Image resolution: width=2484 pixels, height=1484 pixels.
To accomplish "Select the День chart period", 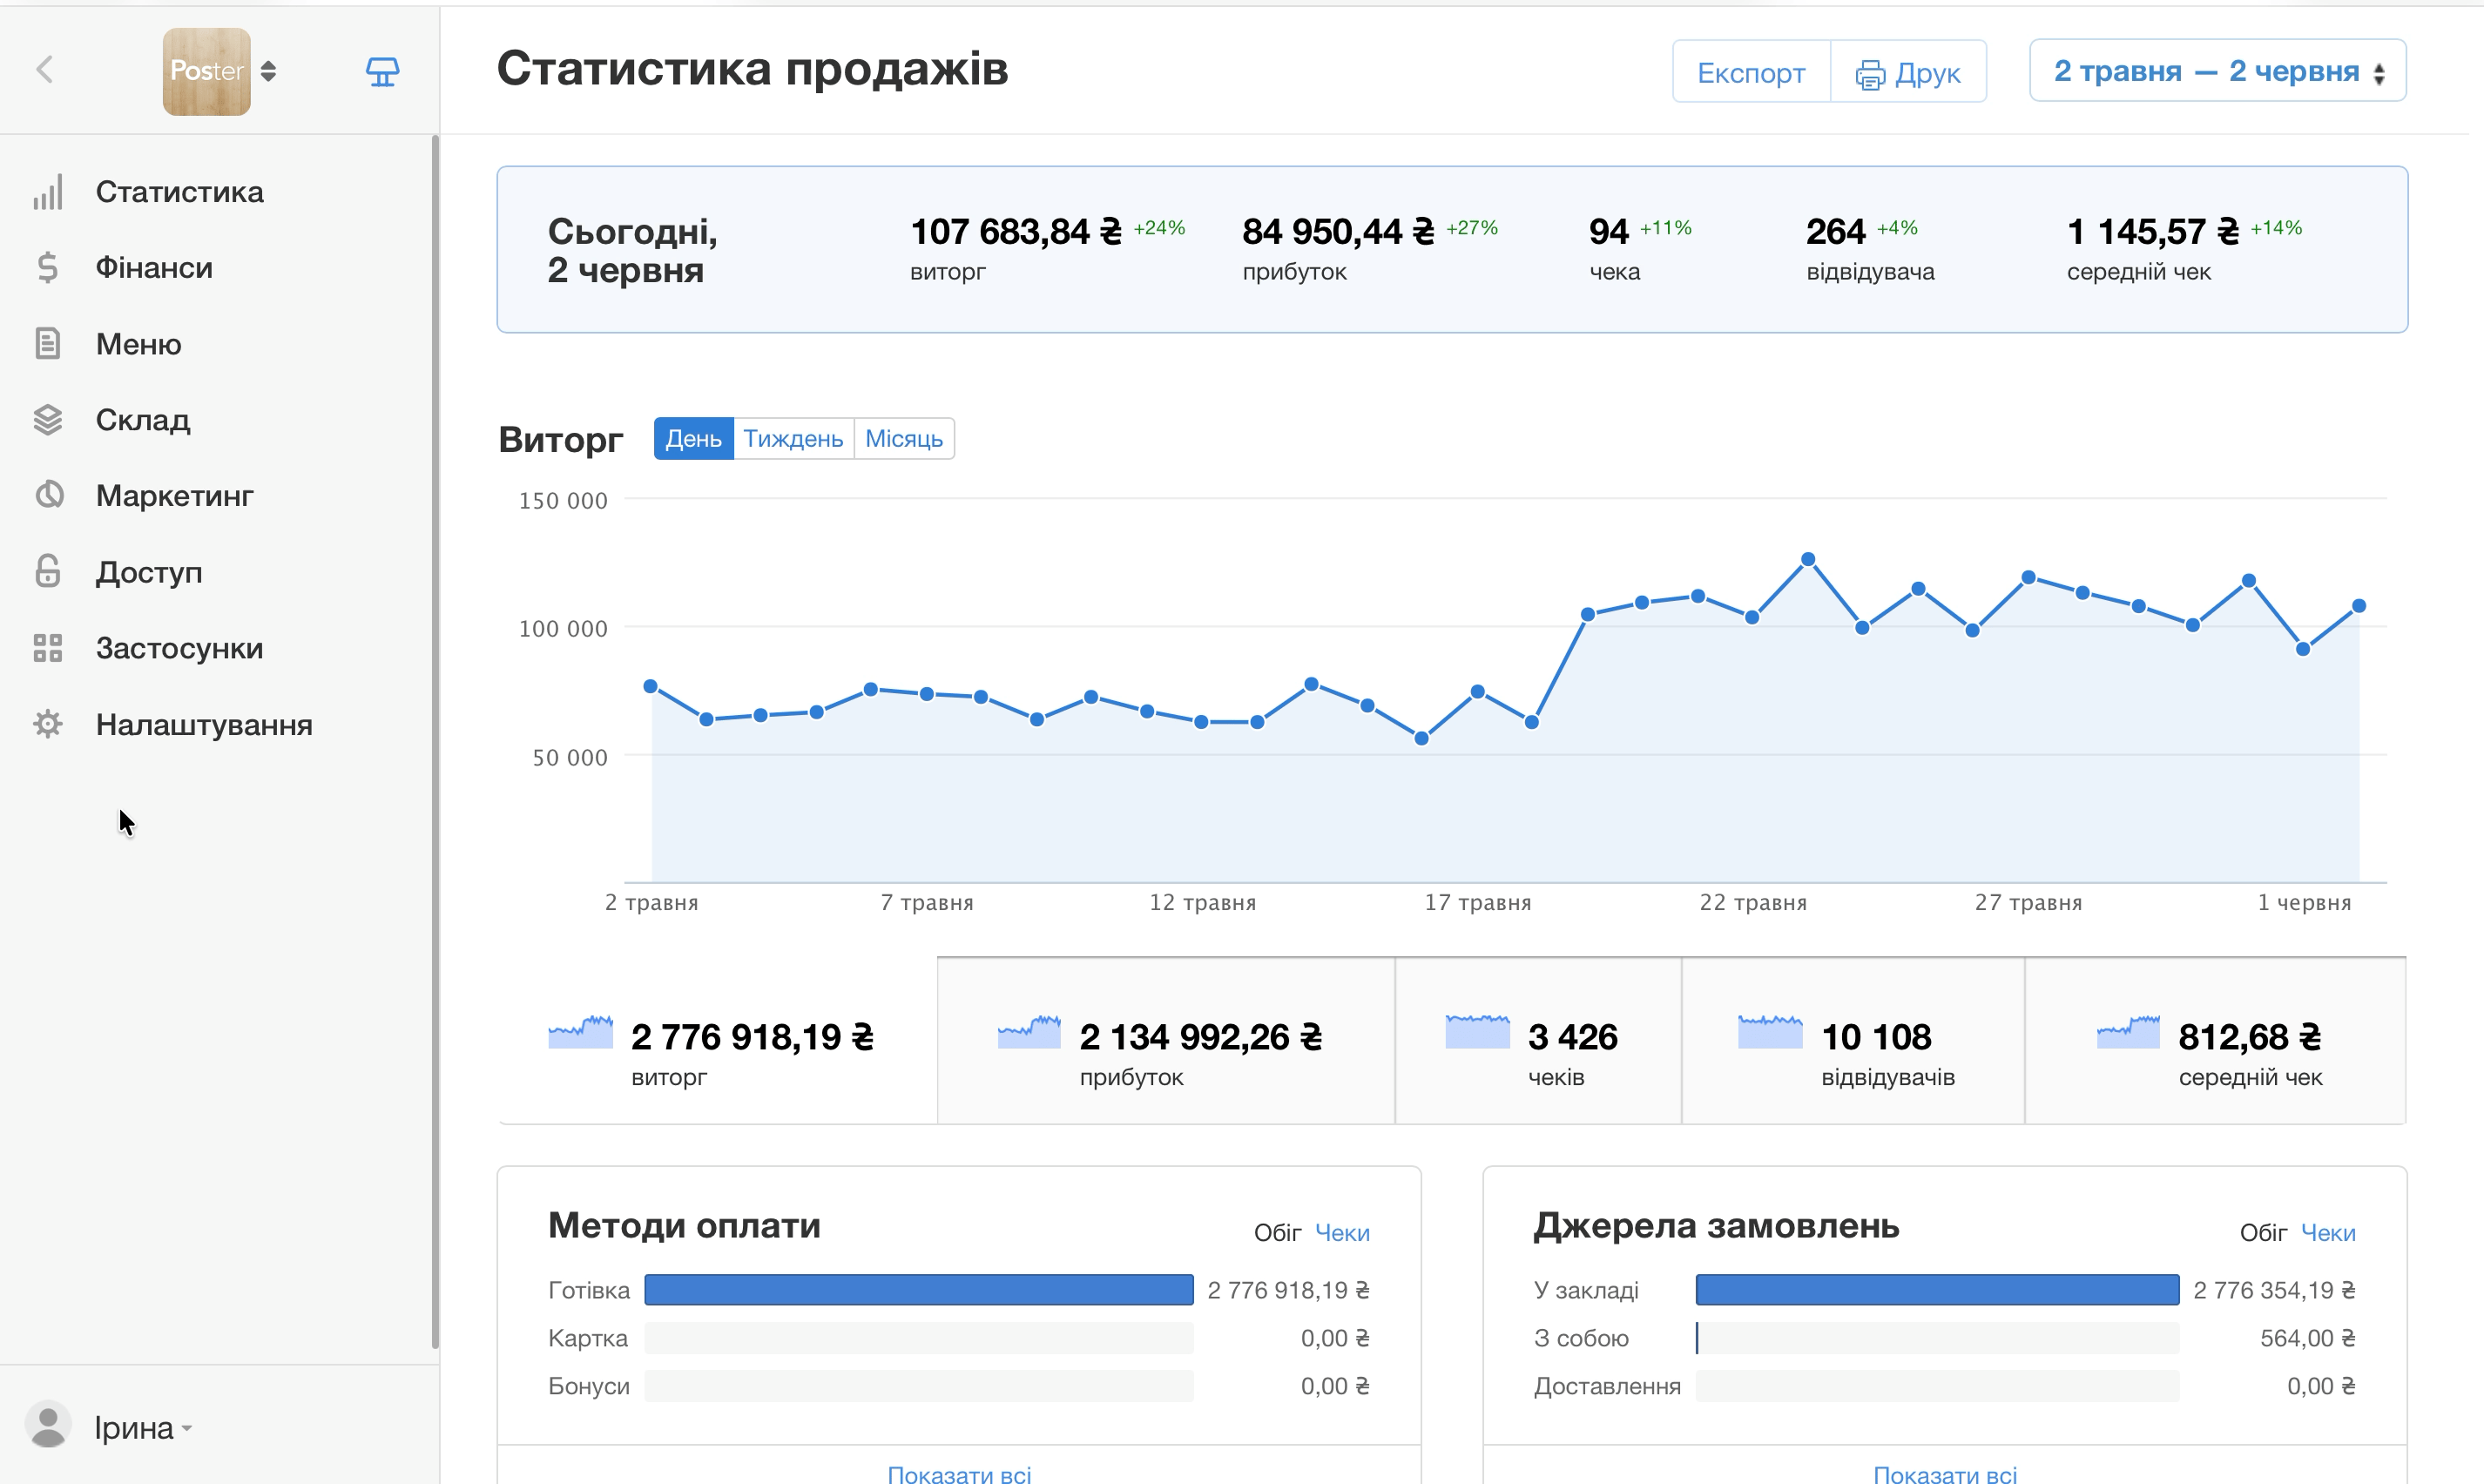I will coord(693,439).
